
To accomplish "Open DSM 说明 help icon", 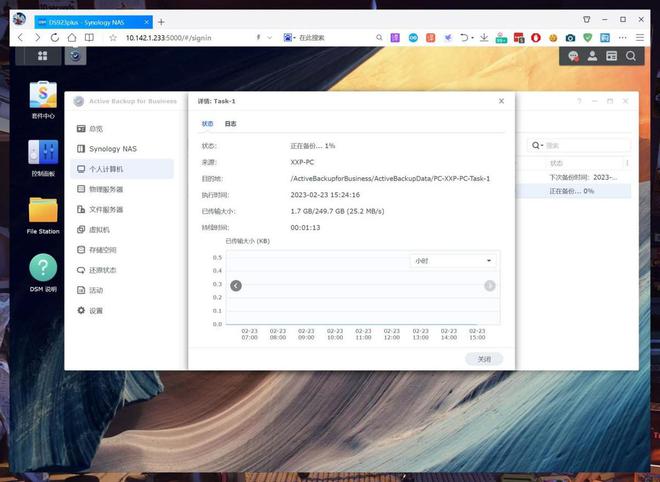I will tap(43, 270).
